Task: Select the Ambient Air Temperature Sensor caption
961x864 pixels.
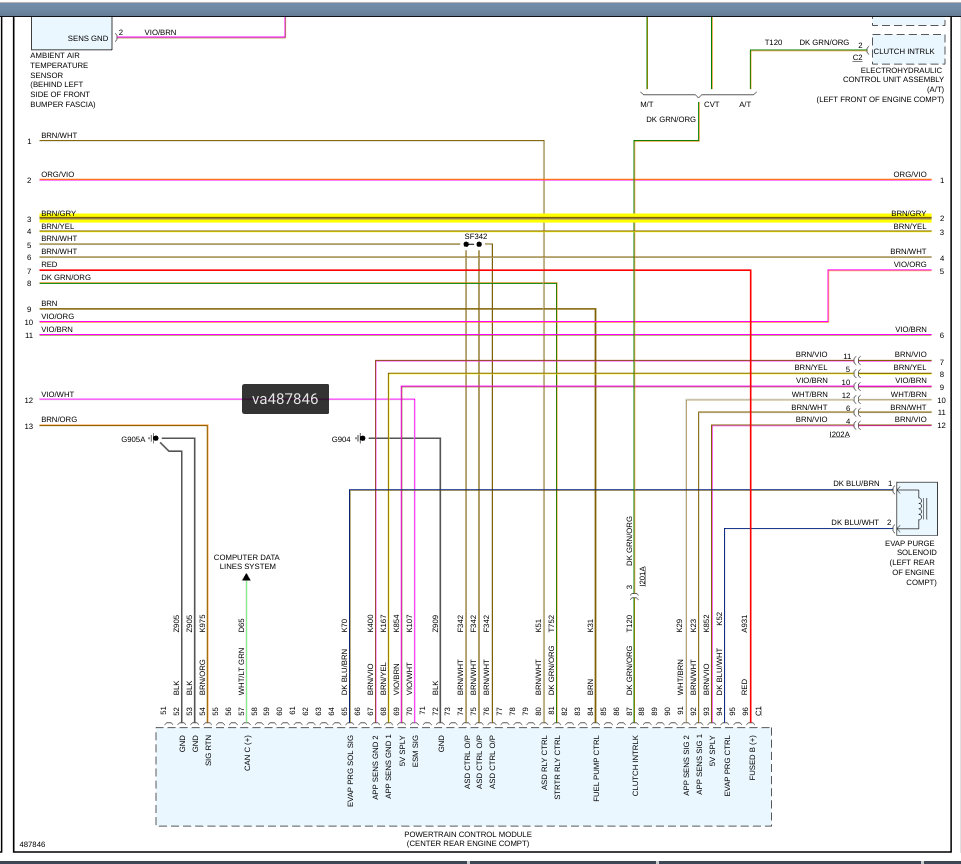Action: (63, 80)
